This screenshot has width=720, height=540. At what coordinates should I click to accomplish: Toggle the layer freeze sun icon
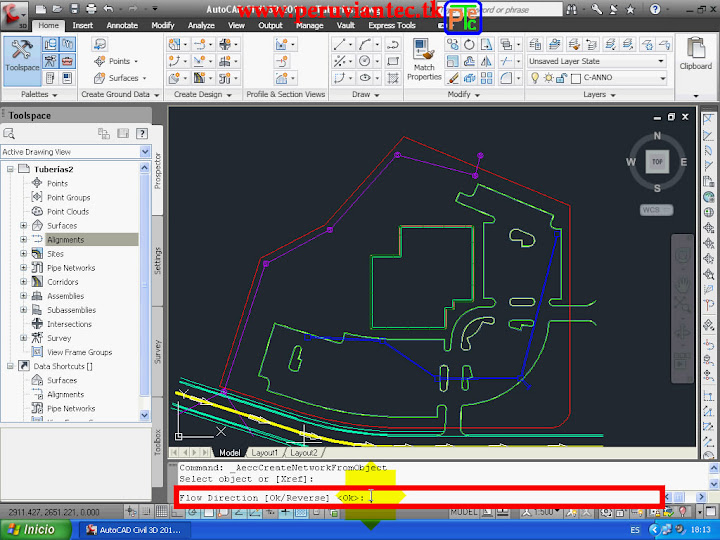548,78
